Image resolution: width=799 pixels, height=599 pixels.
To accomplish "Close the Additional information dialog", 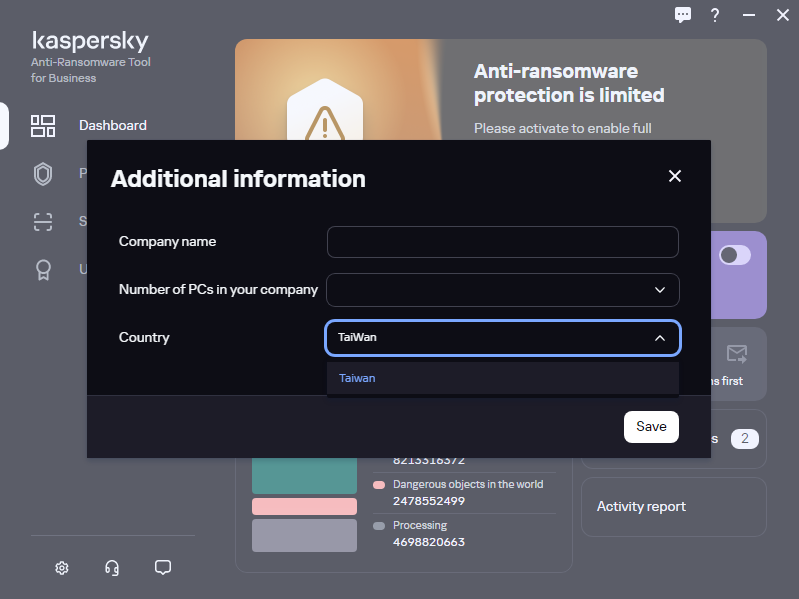I will tap(675, 176).
